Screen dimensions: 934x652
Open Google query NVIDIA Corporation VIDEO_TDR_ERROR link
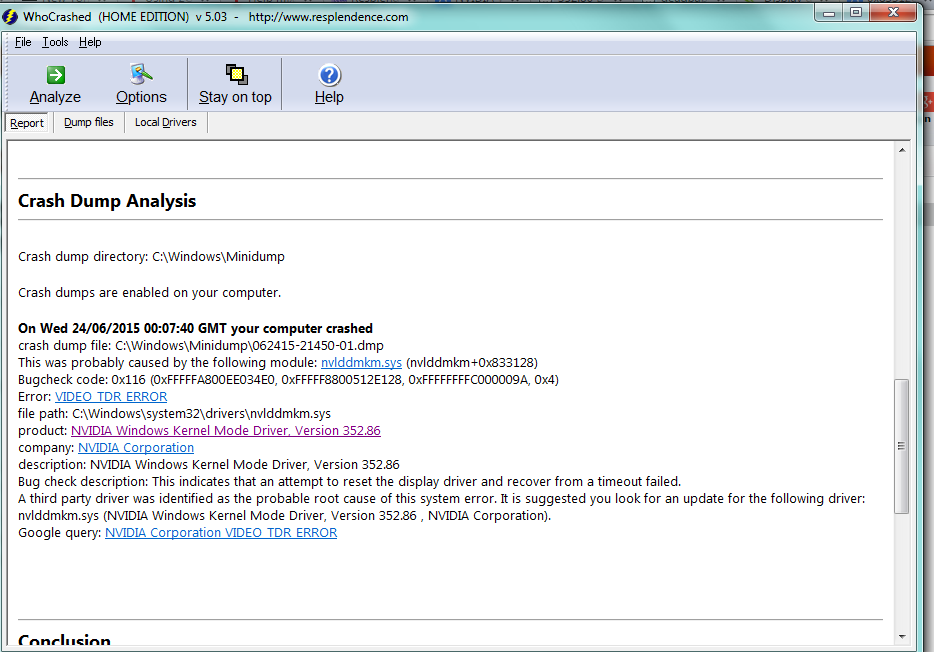pos(221,533)
